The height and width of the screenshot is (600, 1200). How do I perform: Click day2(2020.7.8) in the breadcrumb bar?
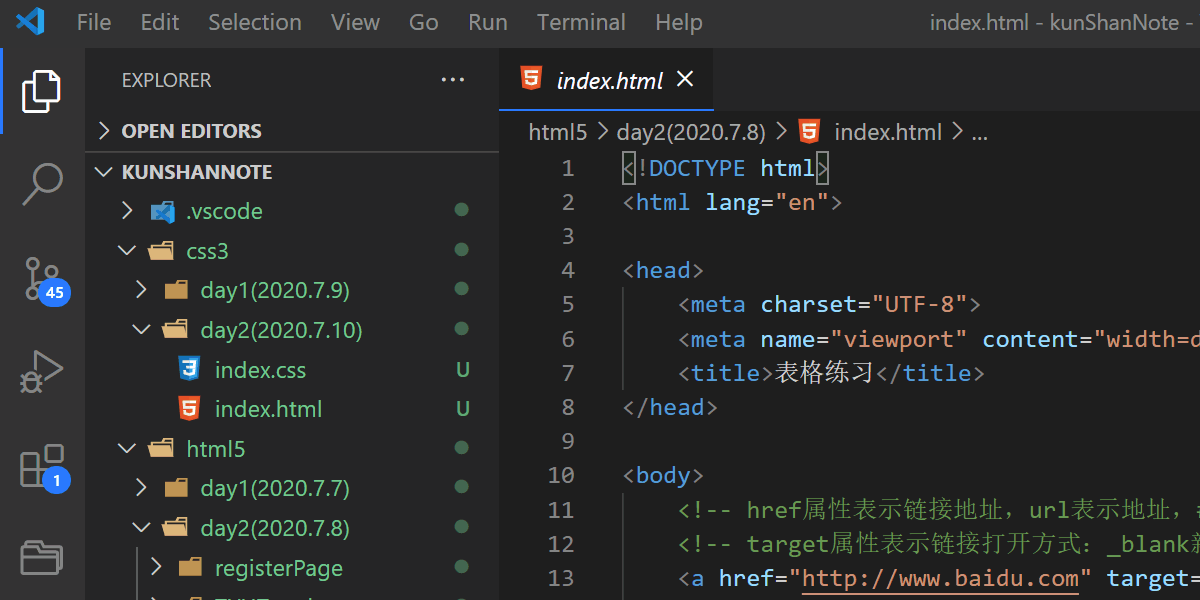tap(690, 131)
